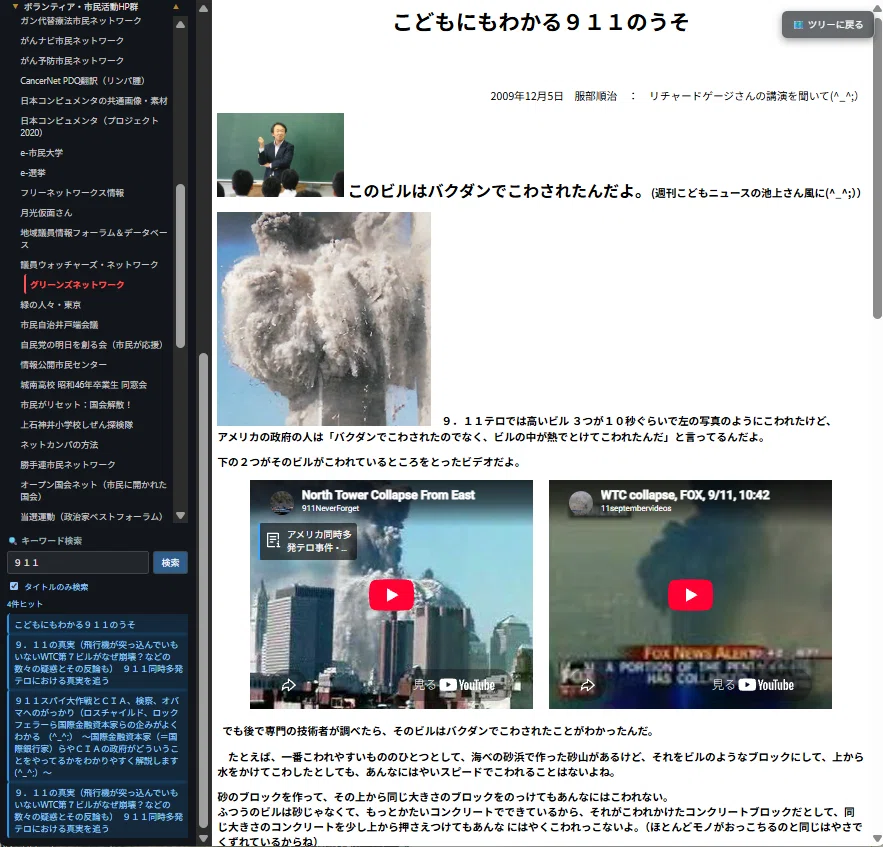This screenshot has width=883, height=847.
Task: Open ガン代替療法市民ネットワーク in sidebar
Action: [81, 21]
